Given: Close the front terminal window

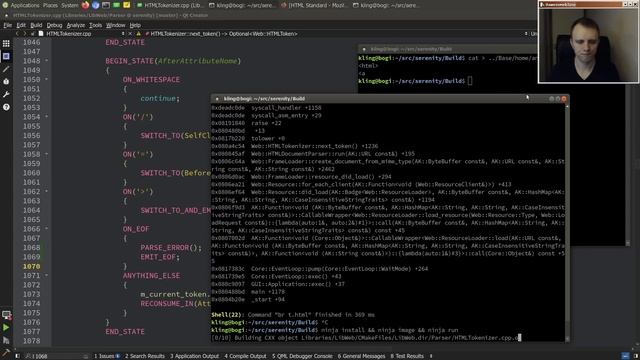Looking at the screenshot, I should point(564,99).
